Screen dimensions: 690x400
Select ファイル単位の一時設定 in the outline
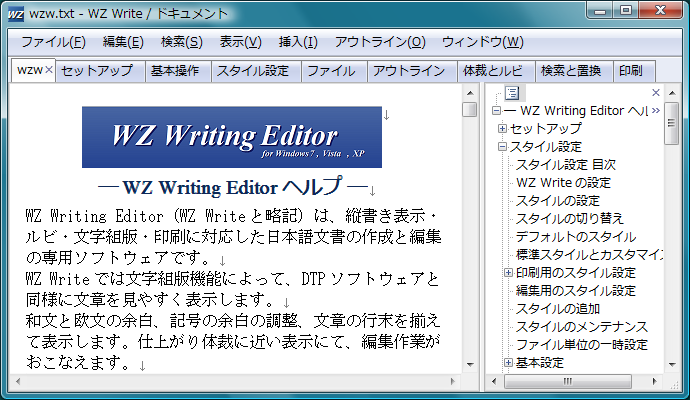(582, 345)
